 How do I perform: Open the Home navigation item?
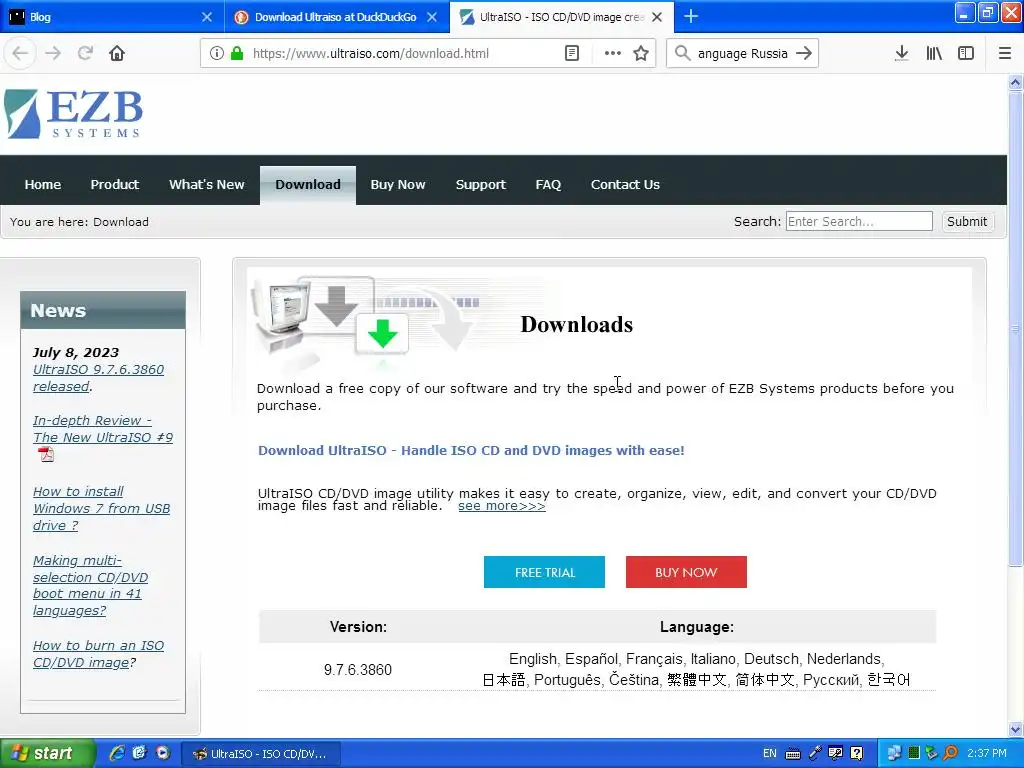point(42,184)
